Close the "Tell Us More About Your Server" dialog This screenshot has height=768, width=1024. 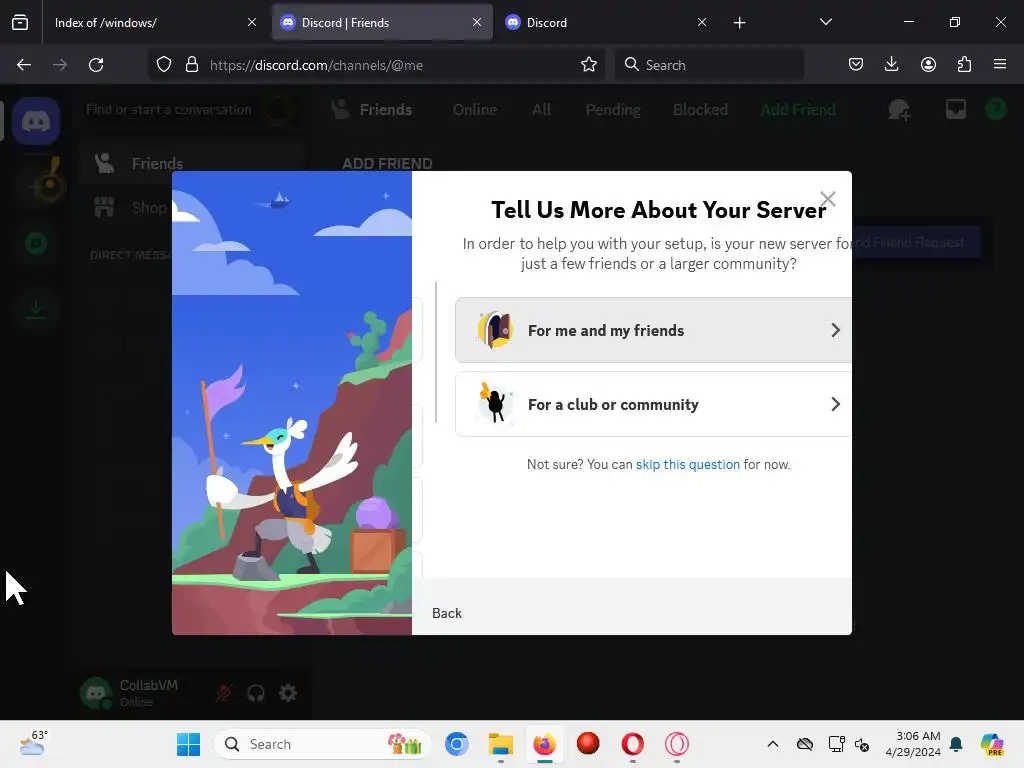click(x=827, y=199)
